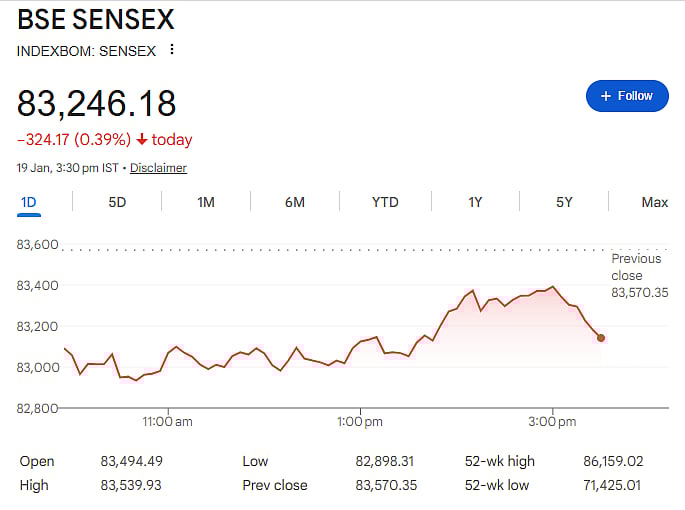
Task: Click the 83,246.18 current price
Action: (x=97, y=103)
